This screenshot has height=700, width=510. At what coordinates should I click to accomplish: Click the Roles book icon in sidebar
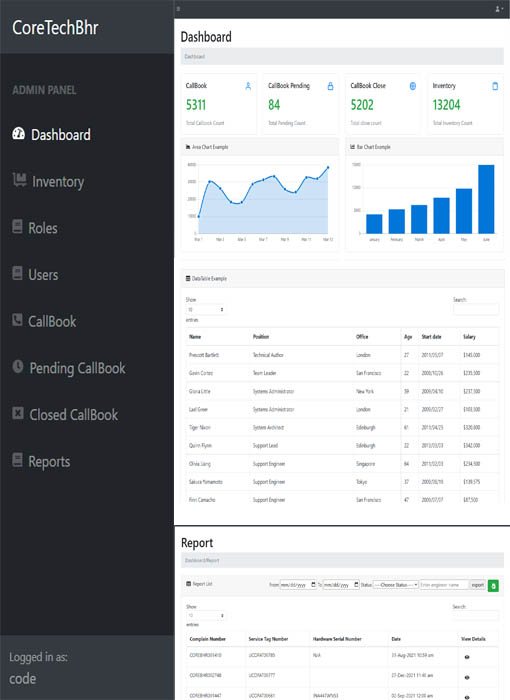[x=17, y=226]
